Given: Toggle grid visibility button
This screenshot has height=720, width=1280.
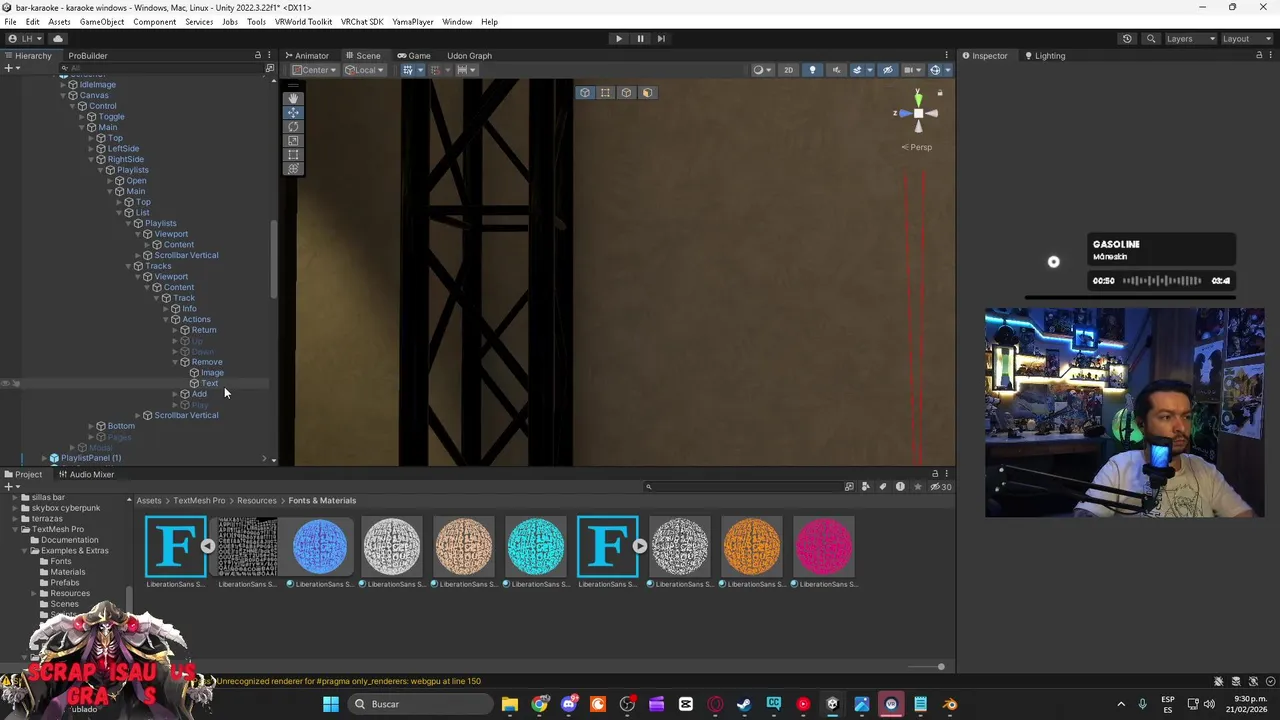Looking at the screenshot, I should point(410,70).
